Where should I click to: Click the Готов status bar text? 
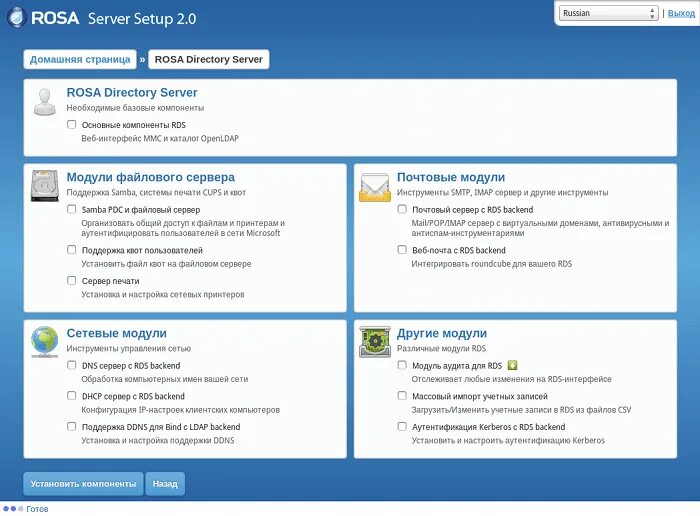[37, 509]
